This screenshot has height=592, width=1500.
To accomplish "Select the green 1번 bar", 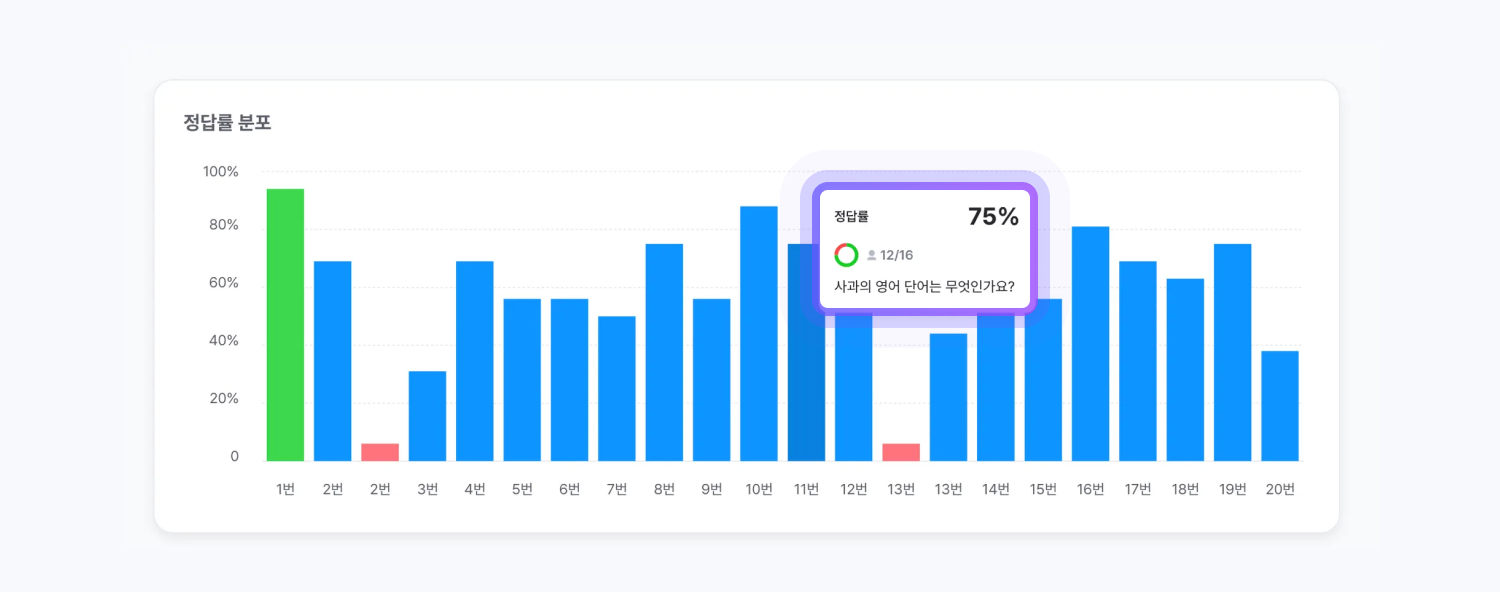I will [x=285, y=325].
